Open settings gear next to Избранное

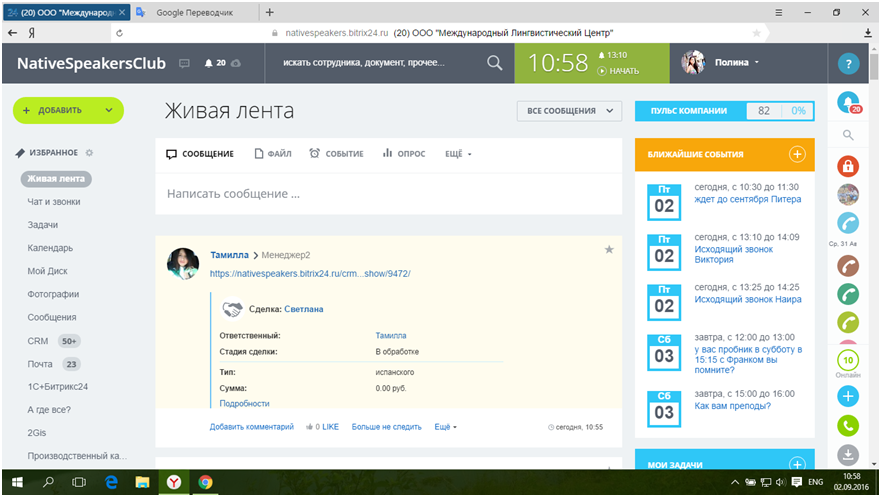coord(89,153)
